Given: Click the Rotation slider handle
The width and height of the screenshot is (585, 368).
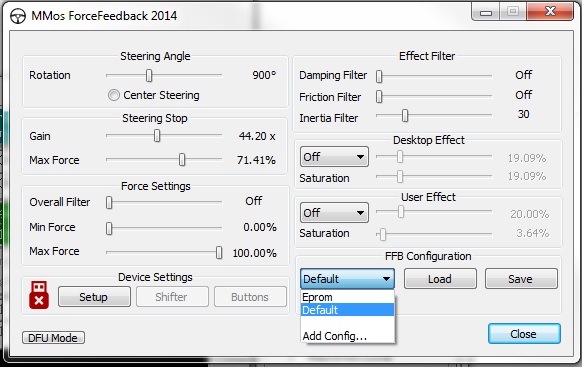Looking at the screenshot, I should (x=149, y=75).
